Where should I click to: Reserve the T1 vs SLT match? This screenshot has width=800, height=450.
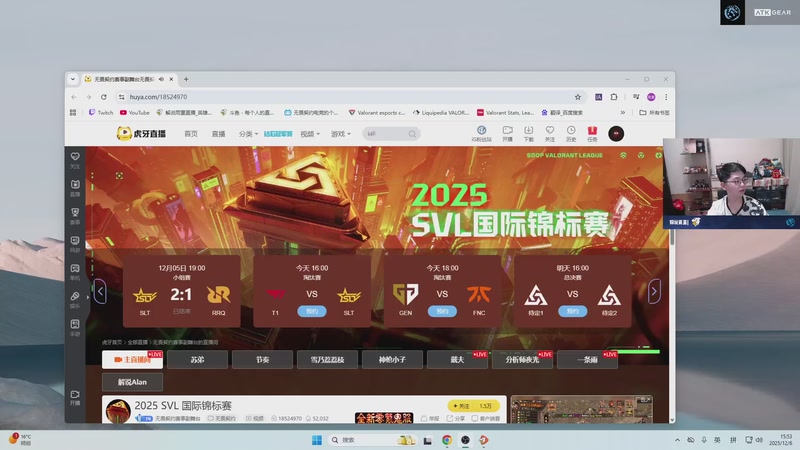pos(312,311)
